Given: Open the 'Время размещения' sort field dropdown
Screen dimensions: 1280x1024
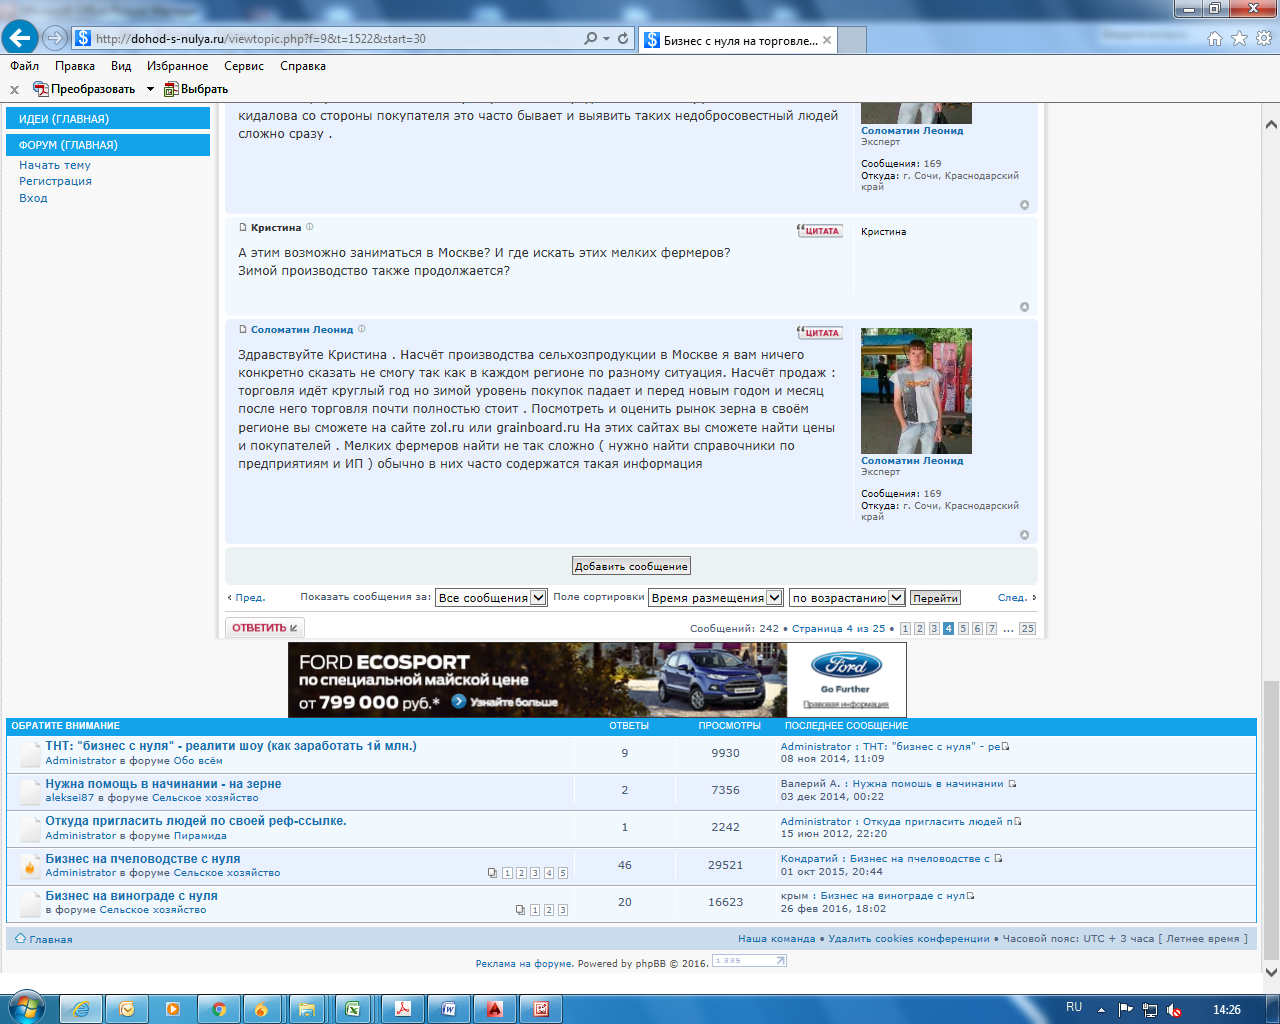Looking at the screenshot, I should [x=715, y=598].
